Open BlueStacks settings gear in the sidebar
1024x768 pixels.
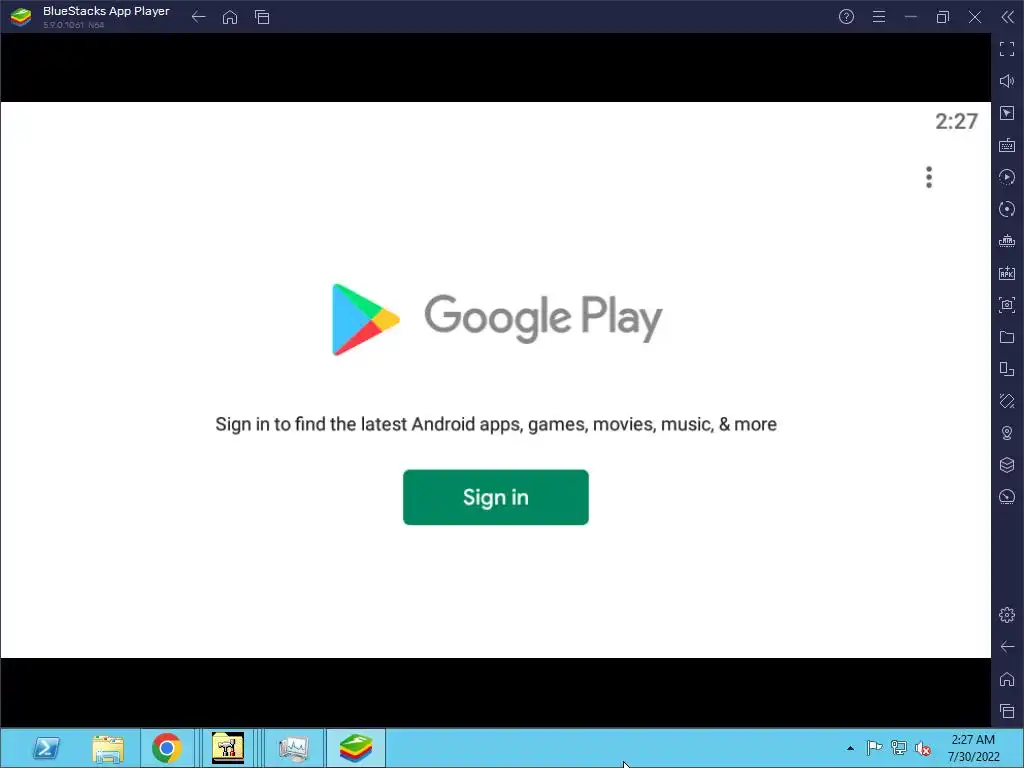(1007, 615)
